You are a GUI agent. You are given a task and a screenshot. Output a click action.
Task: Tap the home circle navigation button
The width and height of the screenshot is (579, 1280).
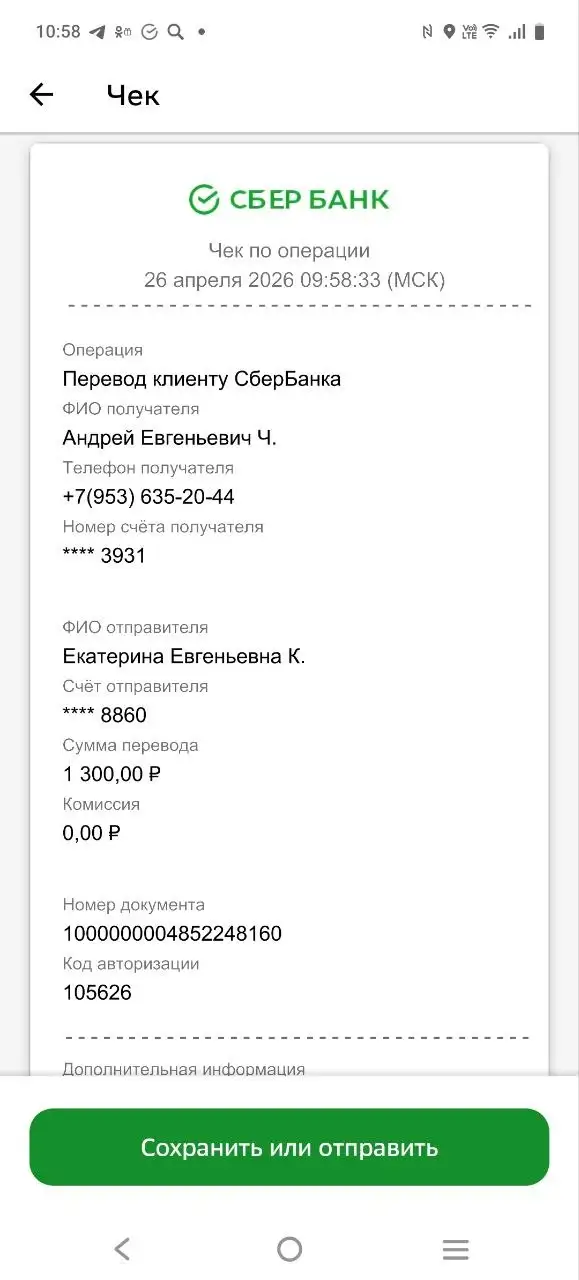point(289,1248)
